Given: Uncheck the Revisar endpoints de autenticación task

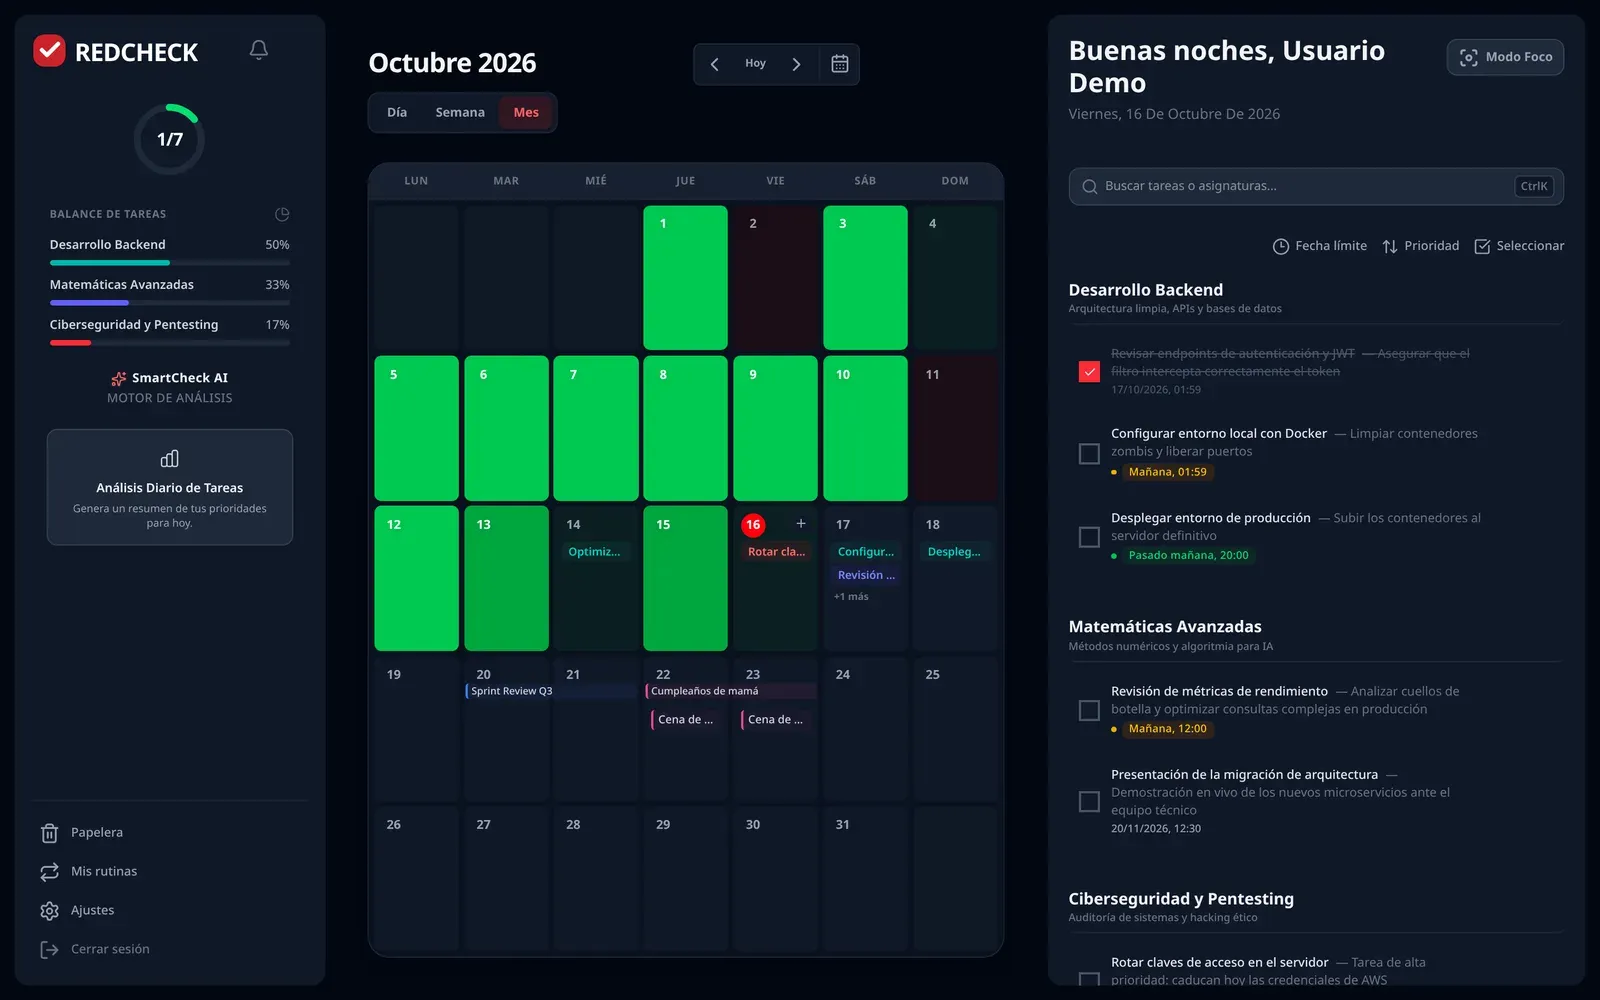Looking at the screenshot, I should 1090,372.
